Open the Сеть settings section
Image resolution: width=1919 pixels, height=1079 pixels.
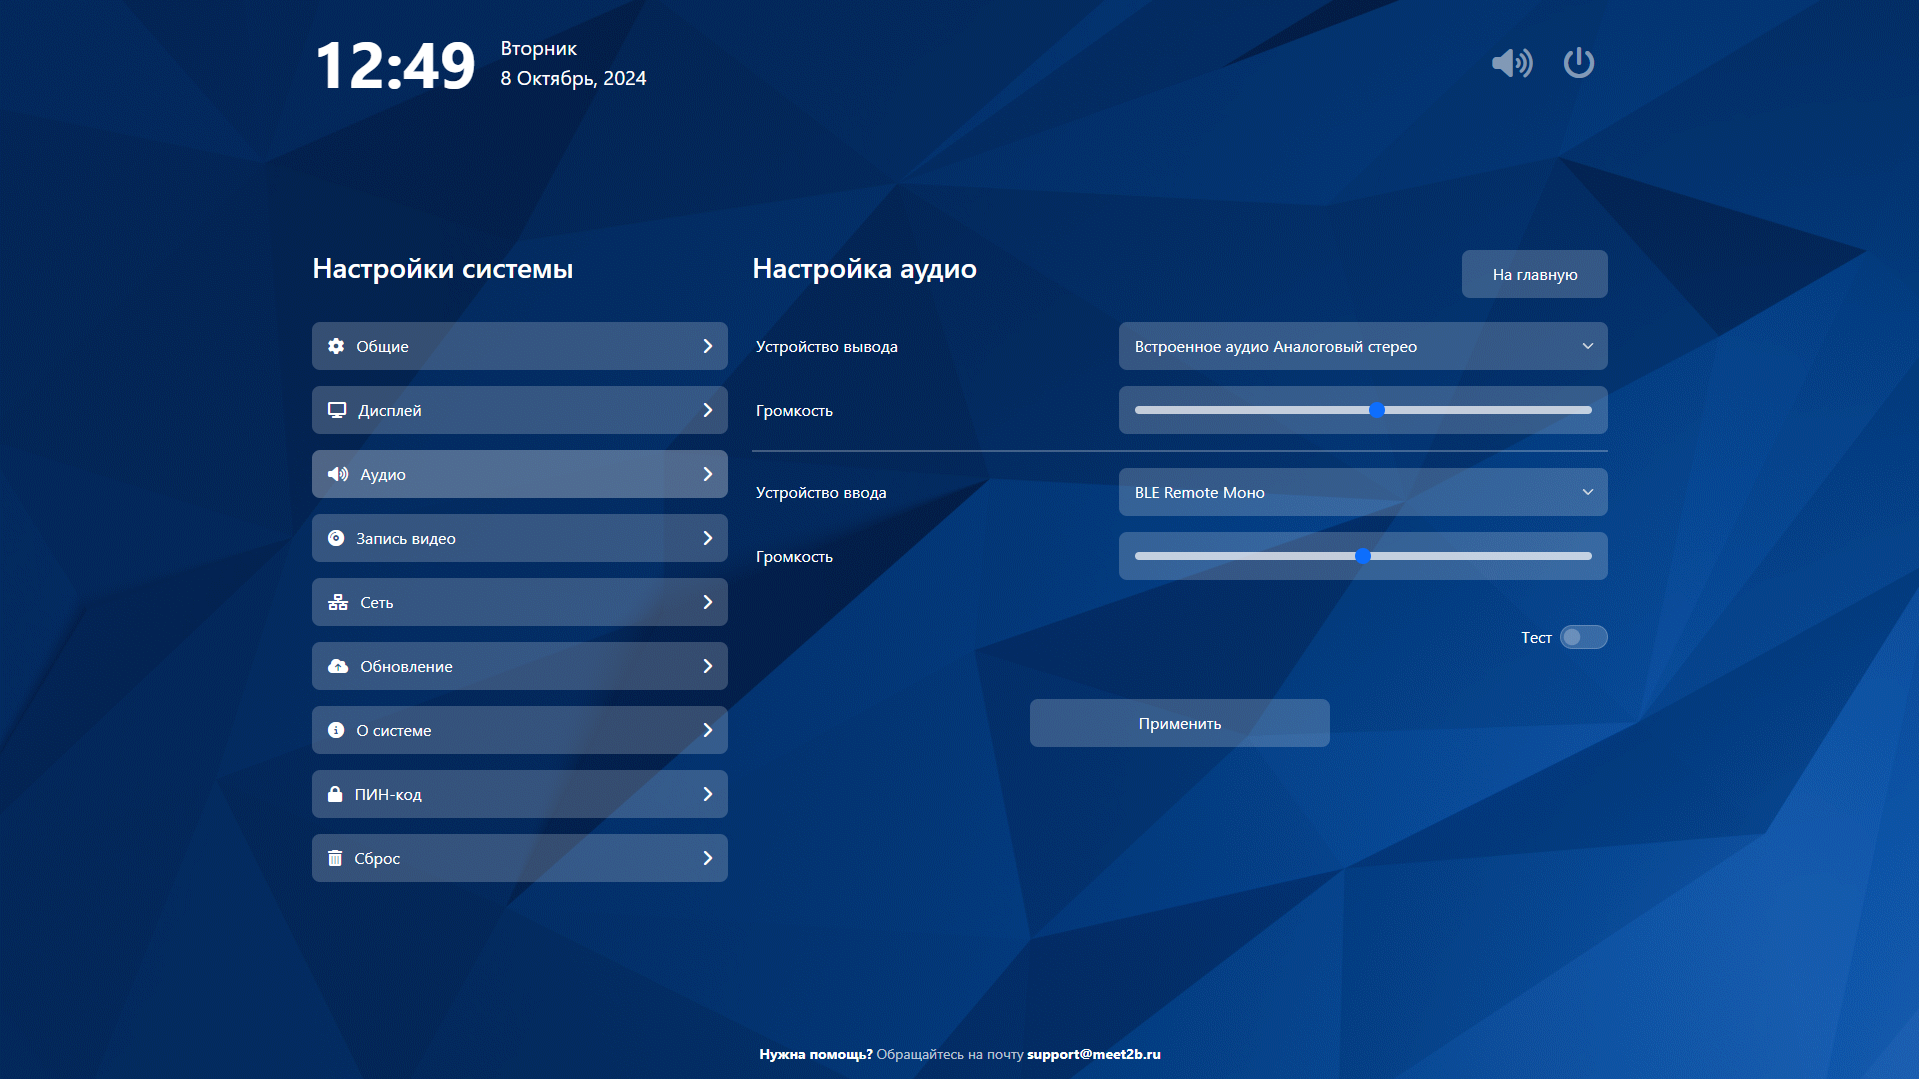519,602
